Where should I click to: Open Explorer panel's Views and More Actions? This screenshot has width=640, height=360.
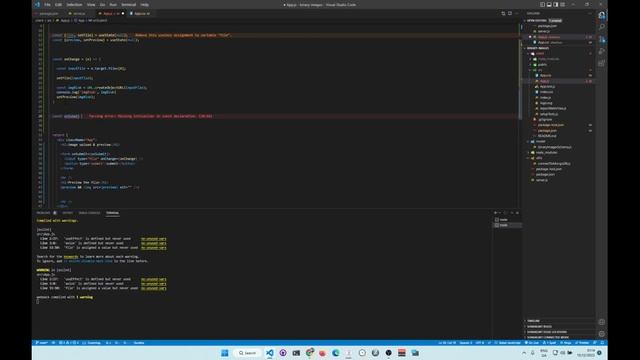(x=589, y=13)
